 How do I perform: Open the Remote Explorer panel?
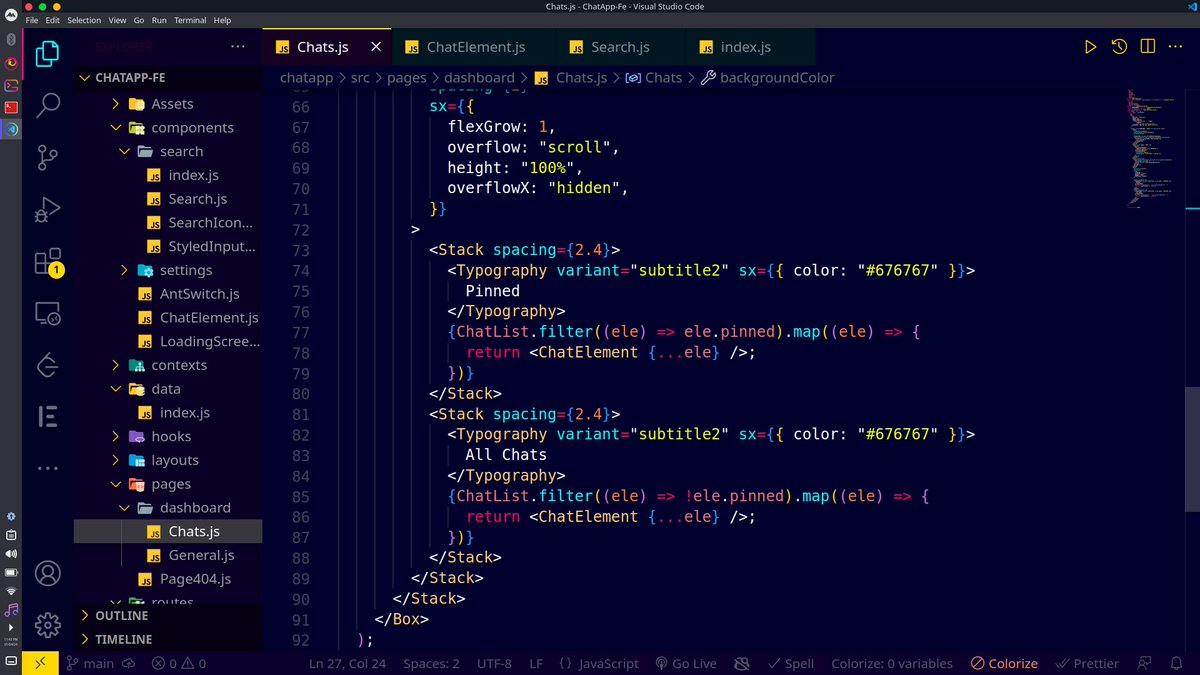(47, 313)
